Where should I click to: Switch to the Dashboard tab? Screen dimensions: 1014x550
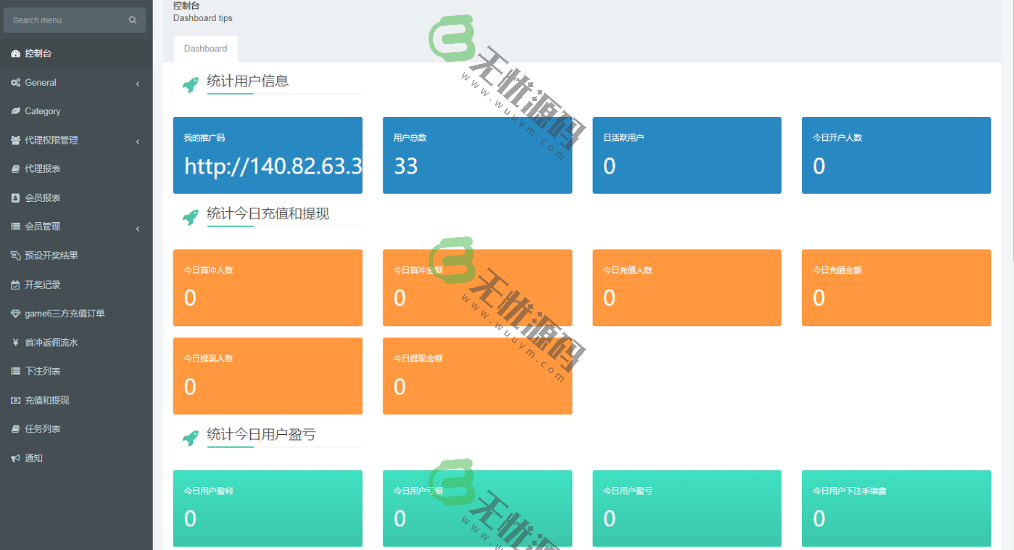pos(205,49)
